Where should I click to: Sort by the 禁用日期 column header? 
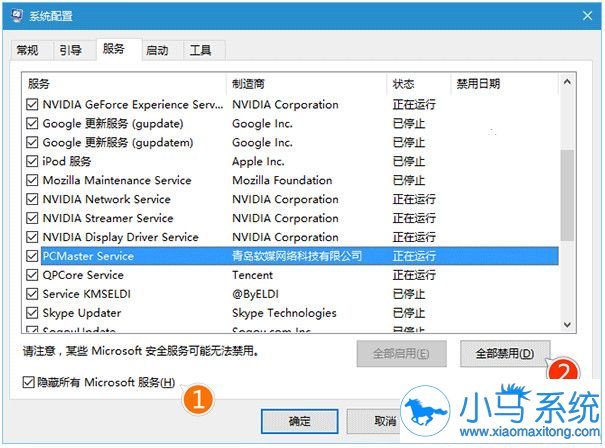(505, 84)
